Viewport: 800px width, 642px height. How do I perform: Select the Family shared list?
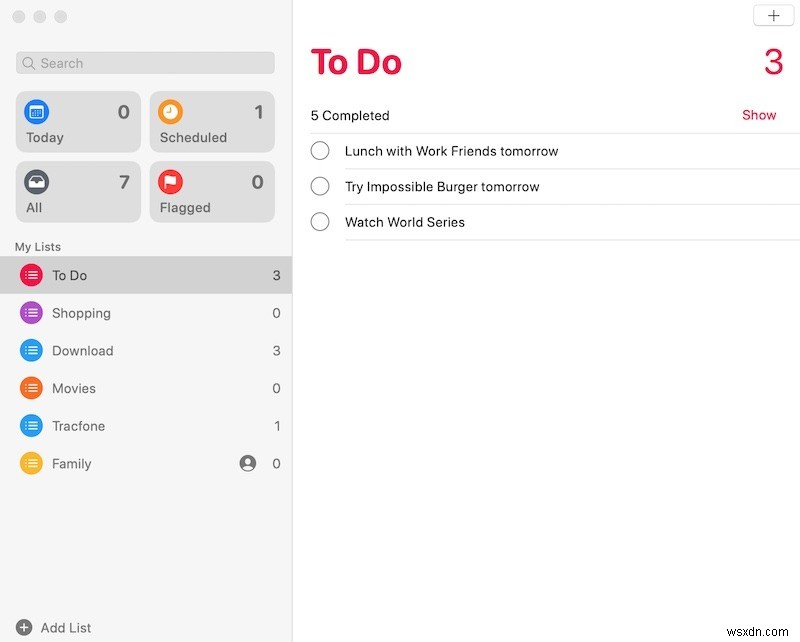click(x=146, y=463)
